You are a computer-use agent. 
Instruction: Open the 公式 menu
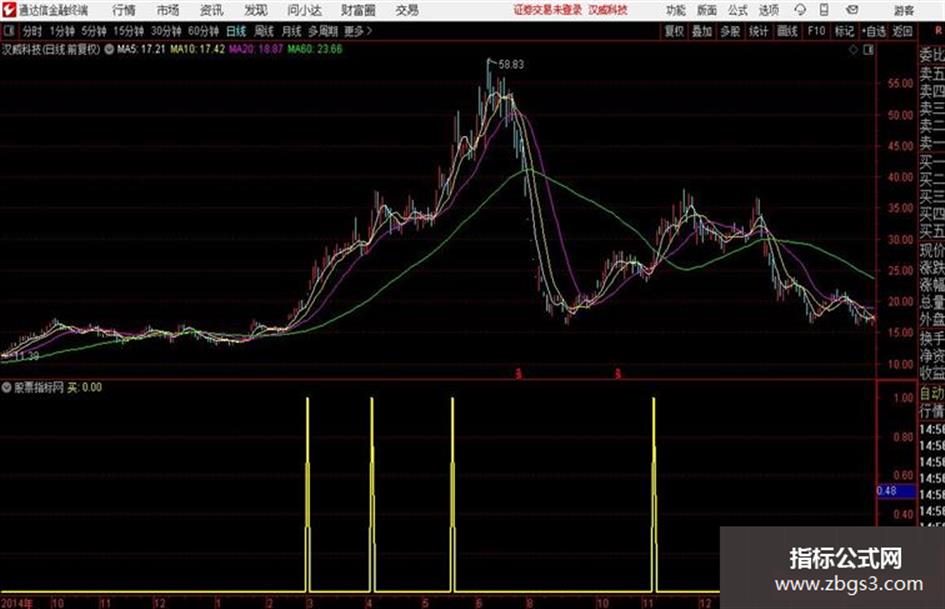738,10
